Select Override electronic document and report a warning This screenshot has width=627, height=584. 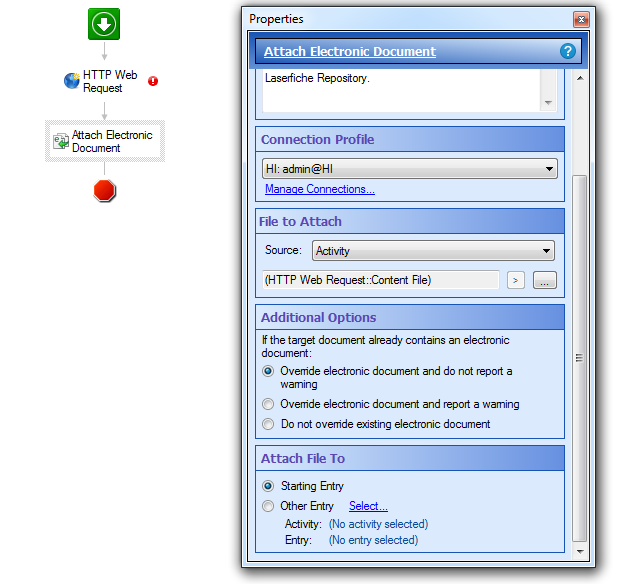(x=268, y=404)
